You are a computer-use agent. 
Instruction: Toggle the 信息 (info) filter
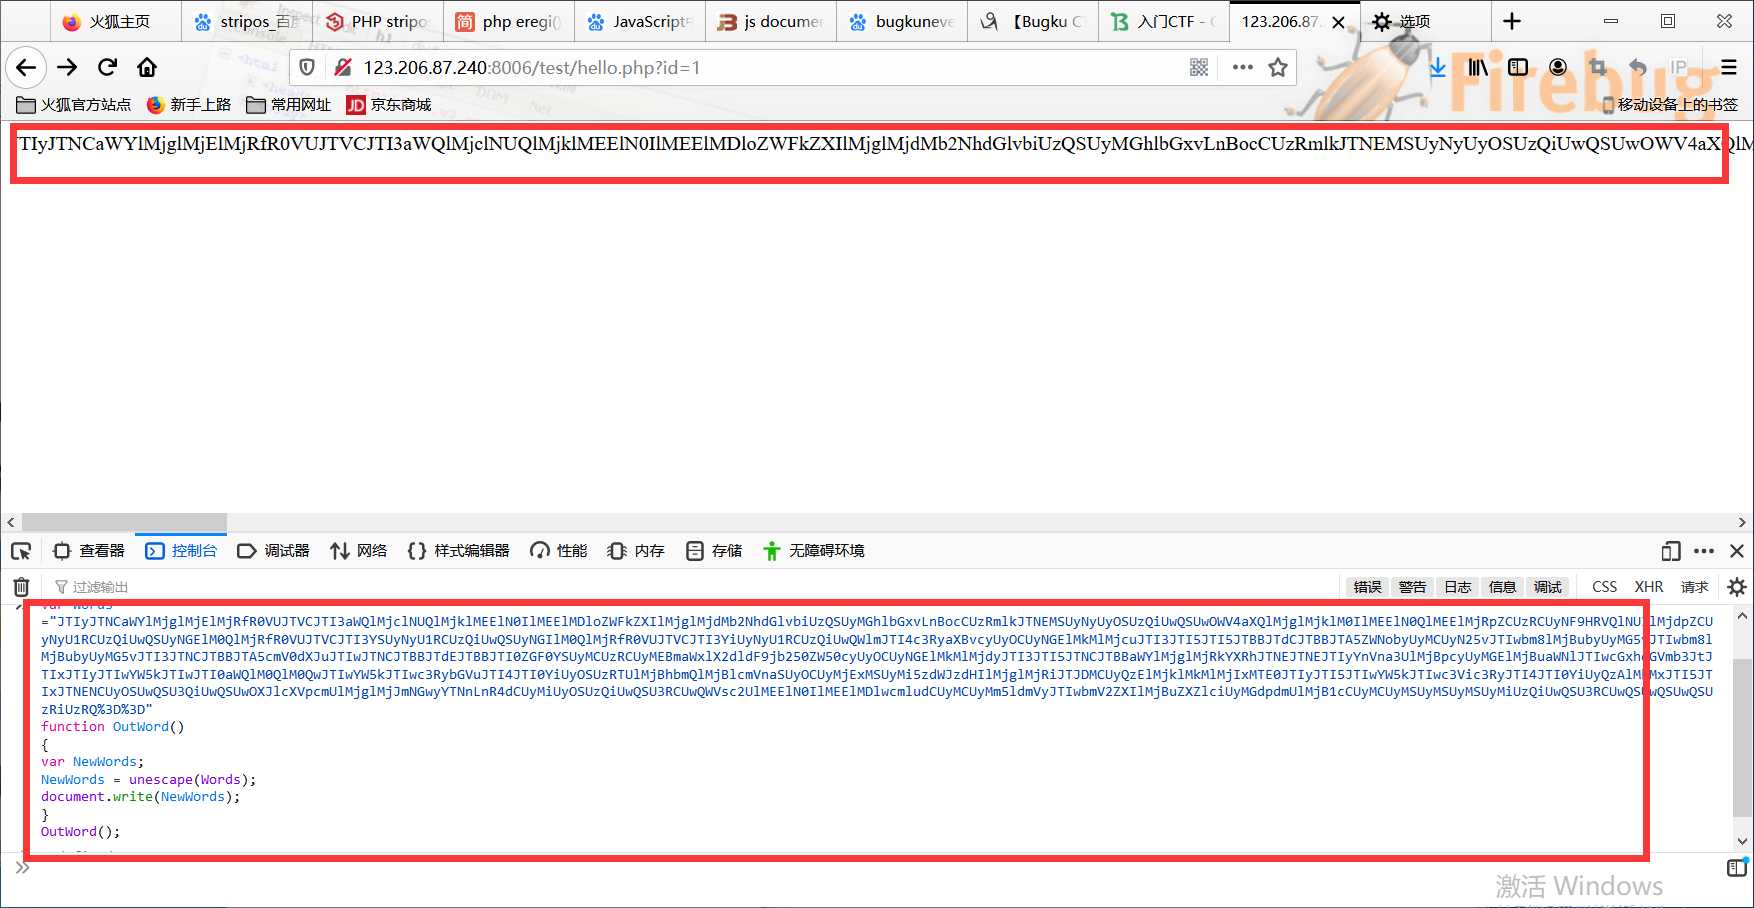tap(1502, 587)
